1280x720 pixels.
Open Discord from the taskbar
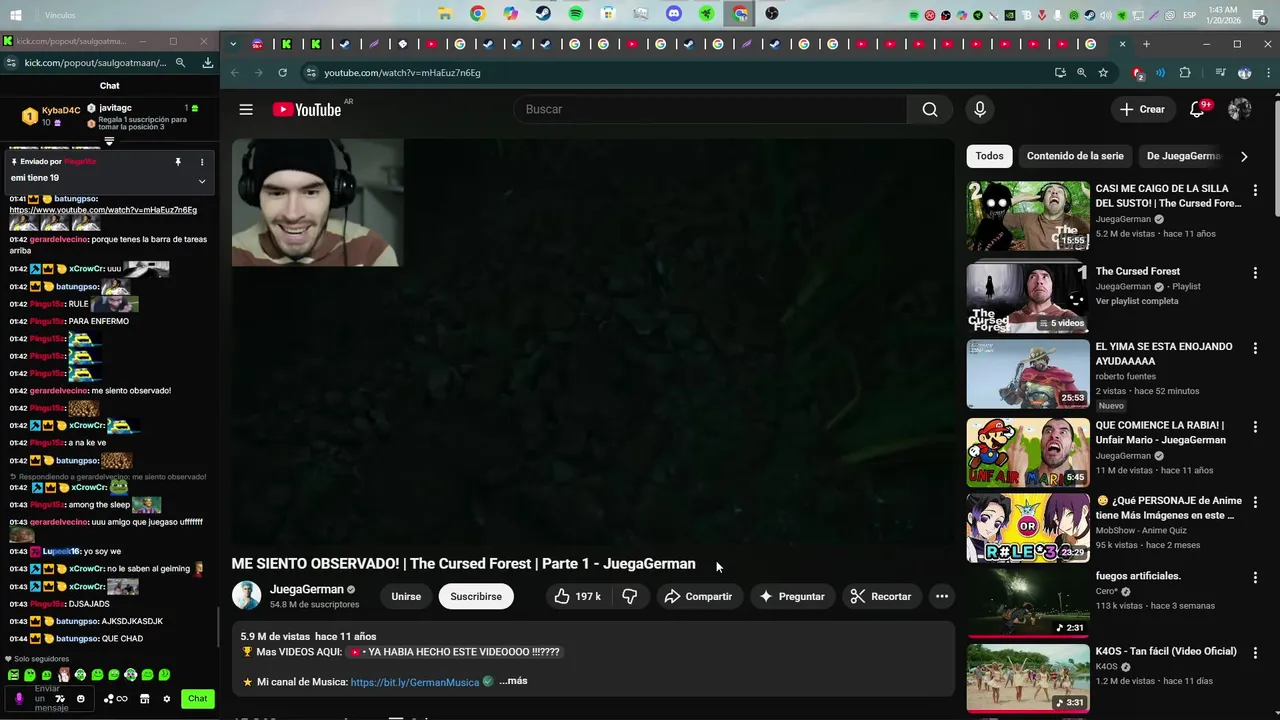(x=674, y=14)
